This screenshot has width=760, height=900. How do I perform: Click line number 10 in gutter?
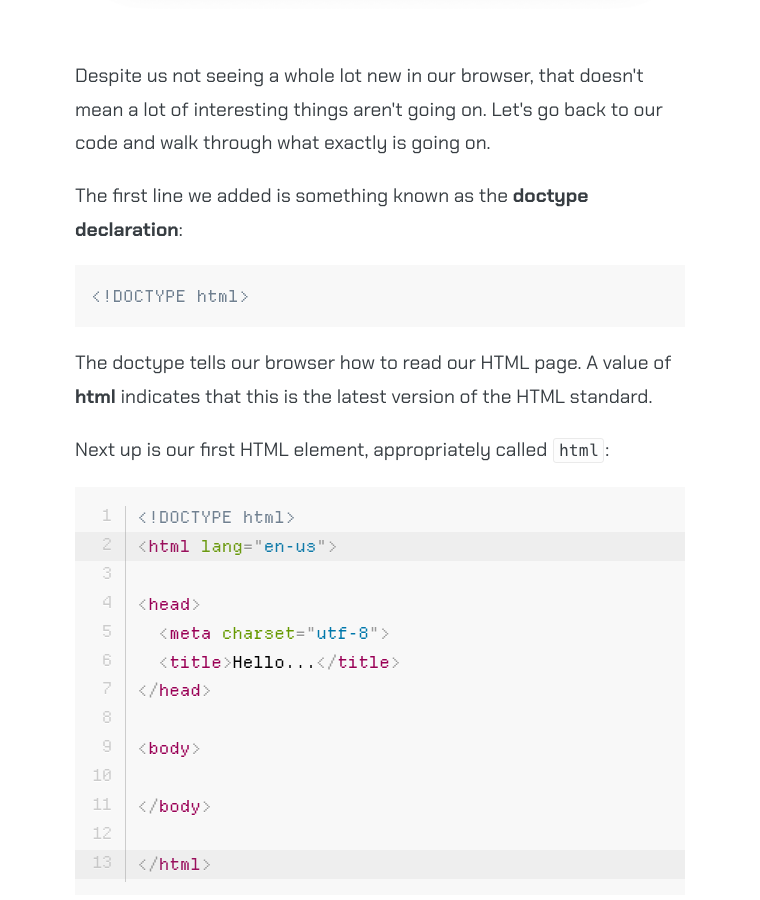click(102, 775)
